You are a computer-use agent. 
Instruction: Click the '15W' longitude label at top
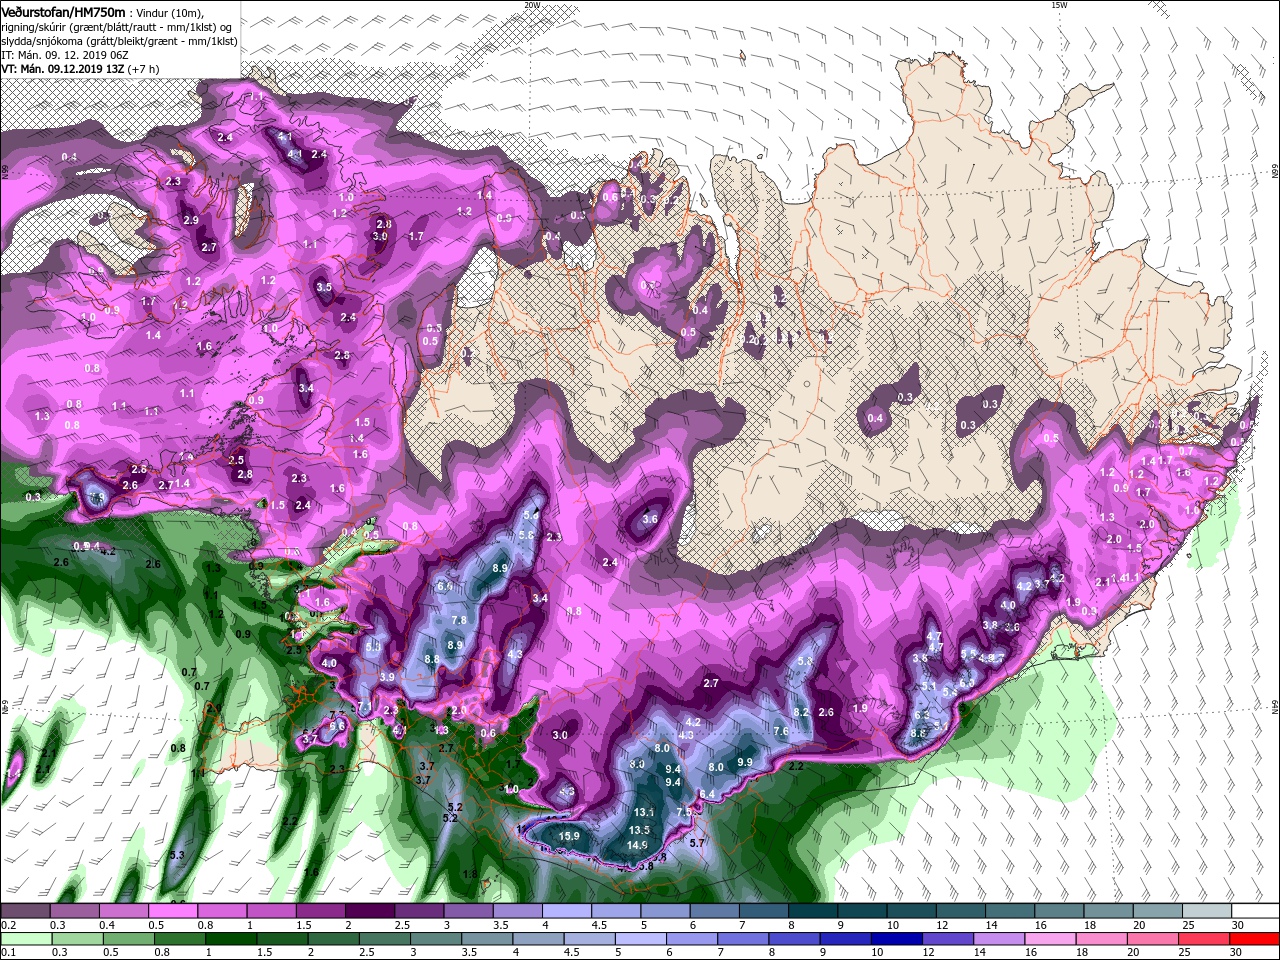point(1060,5)
